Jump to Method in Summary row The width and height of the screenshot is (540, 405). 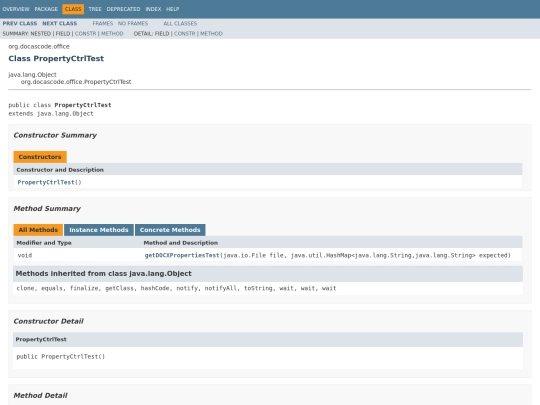pos(112,33)
